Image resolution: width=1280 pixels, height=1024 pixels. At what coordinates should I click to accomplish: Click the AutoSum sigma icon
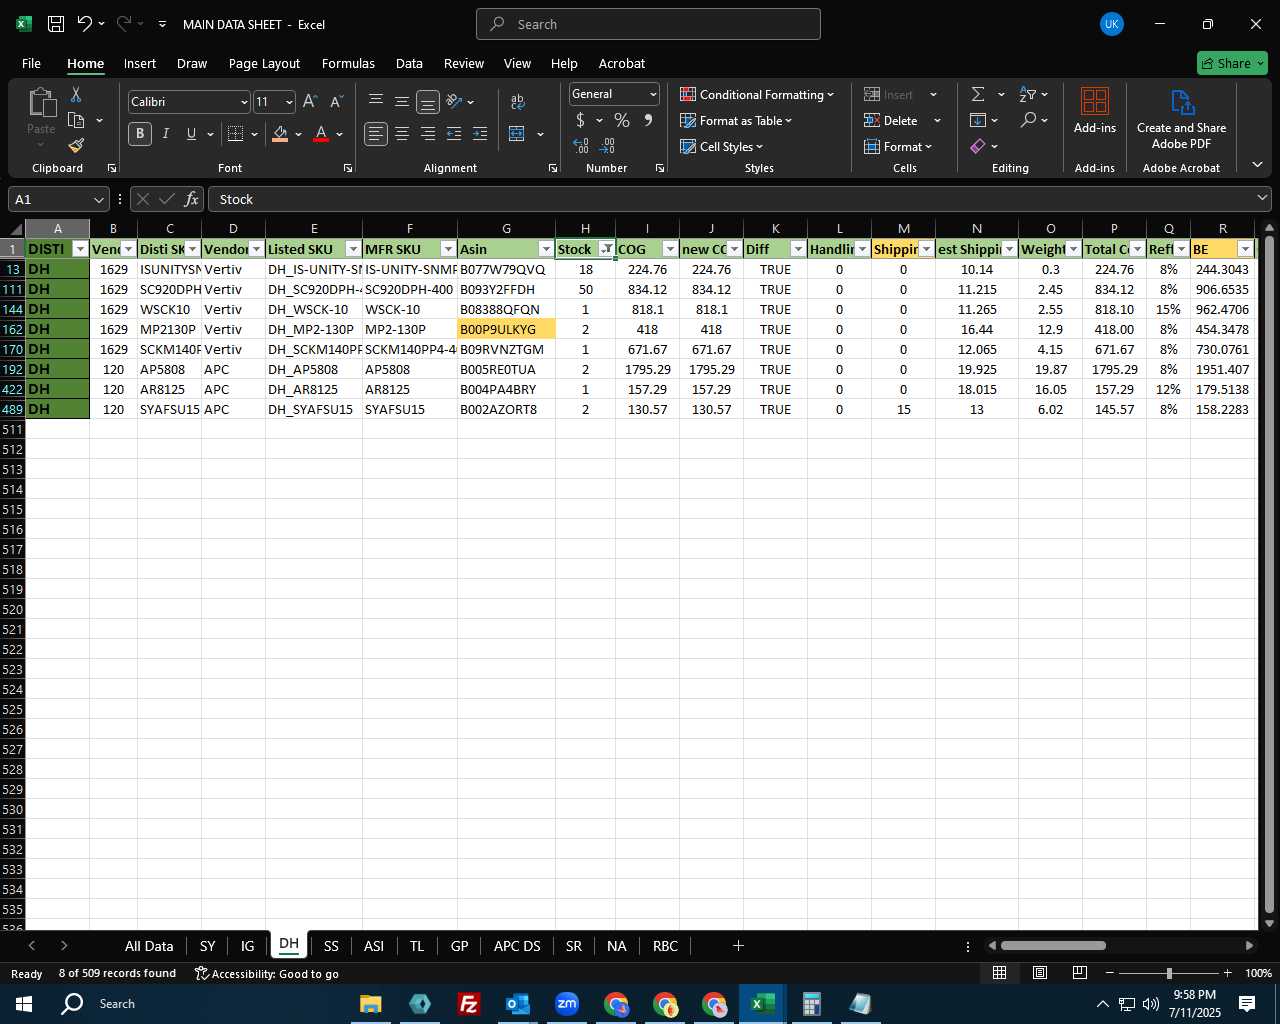[978, 94]
